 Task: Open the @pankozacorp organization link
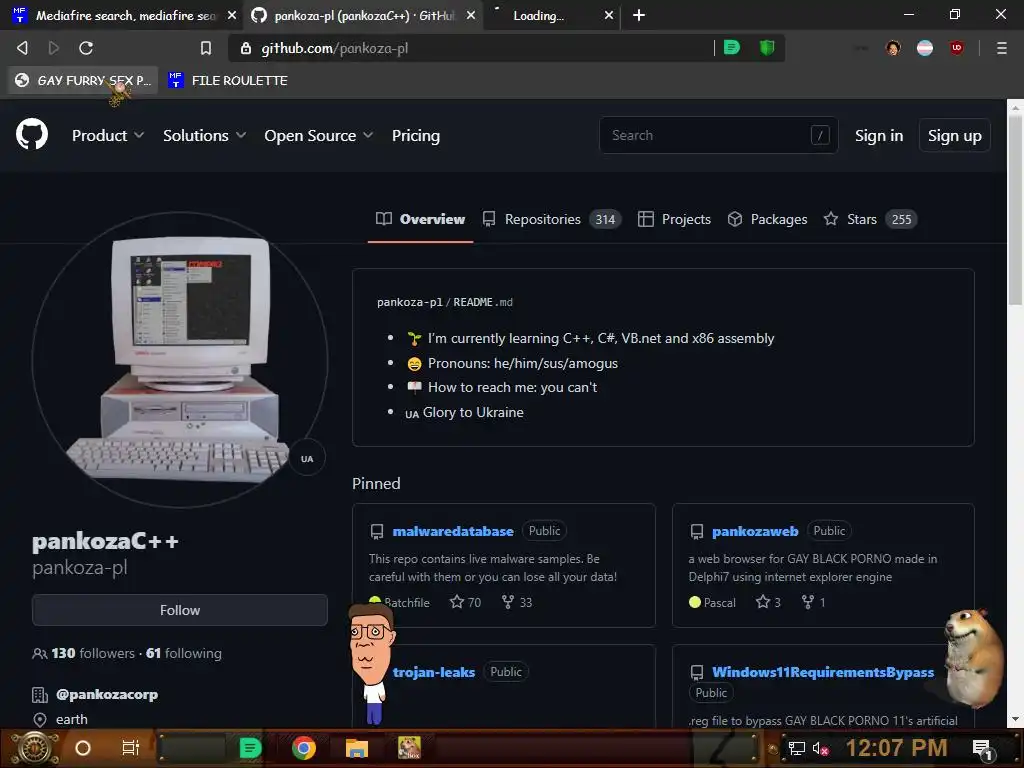(107, 694)
